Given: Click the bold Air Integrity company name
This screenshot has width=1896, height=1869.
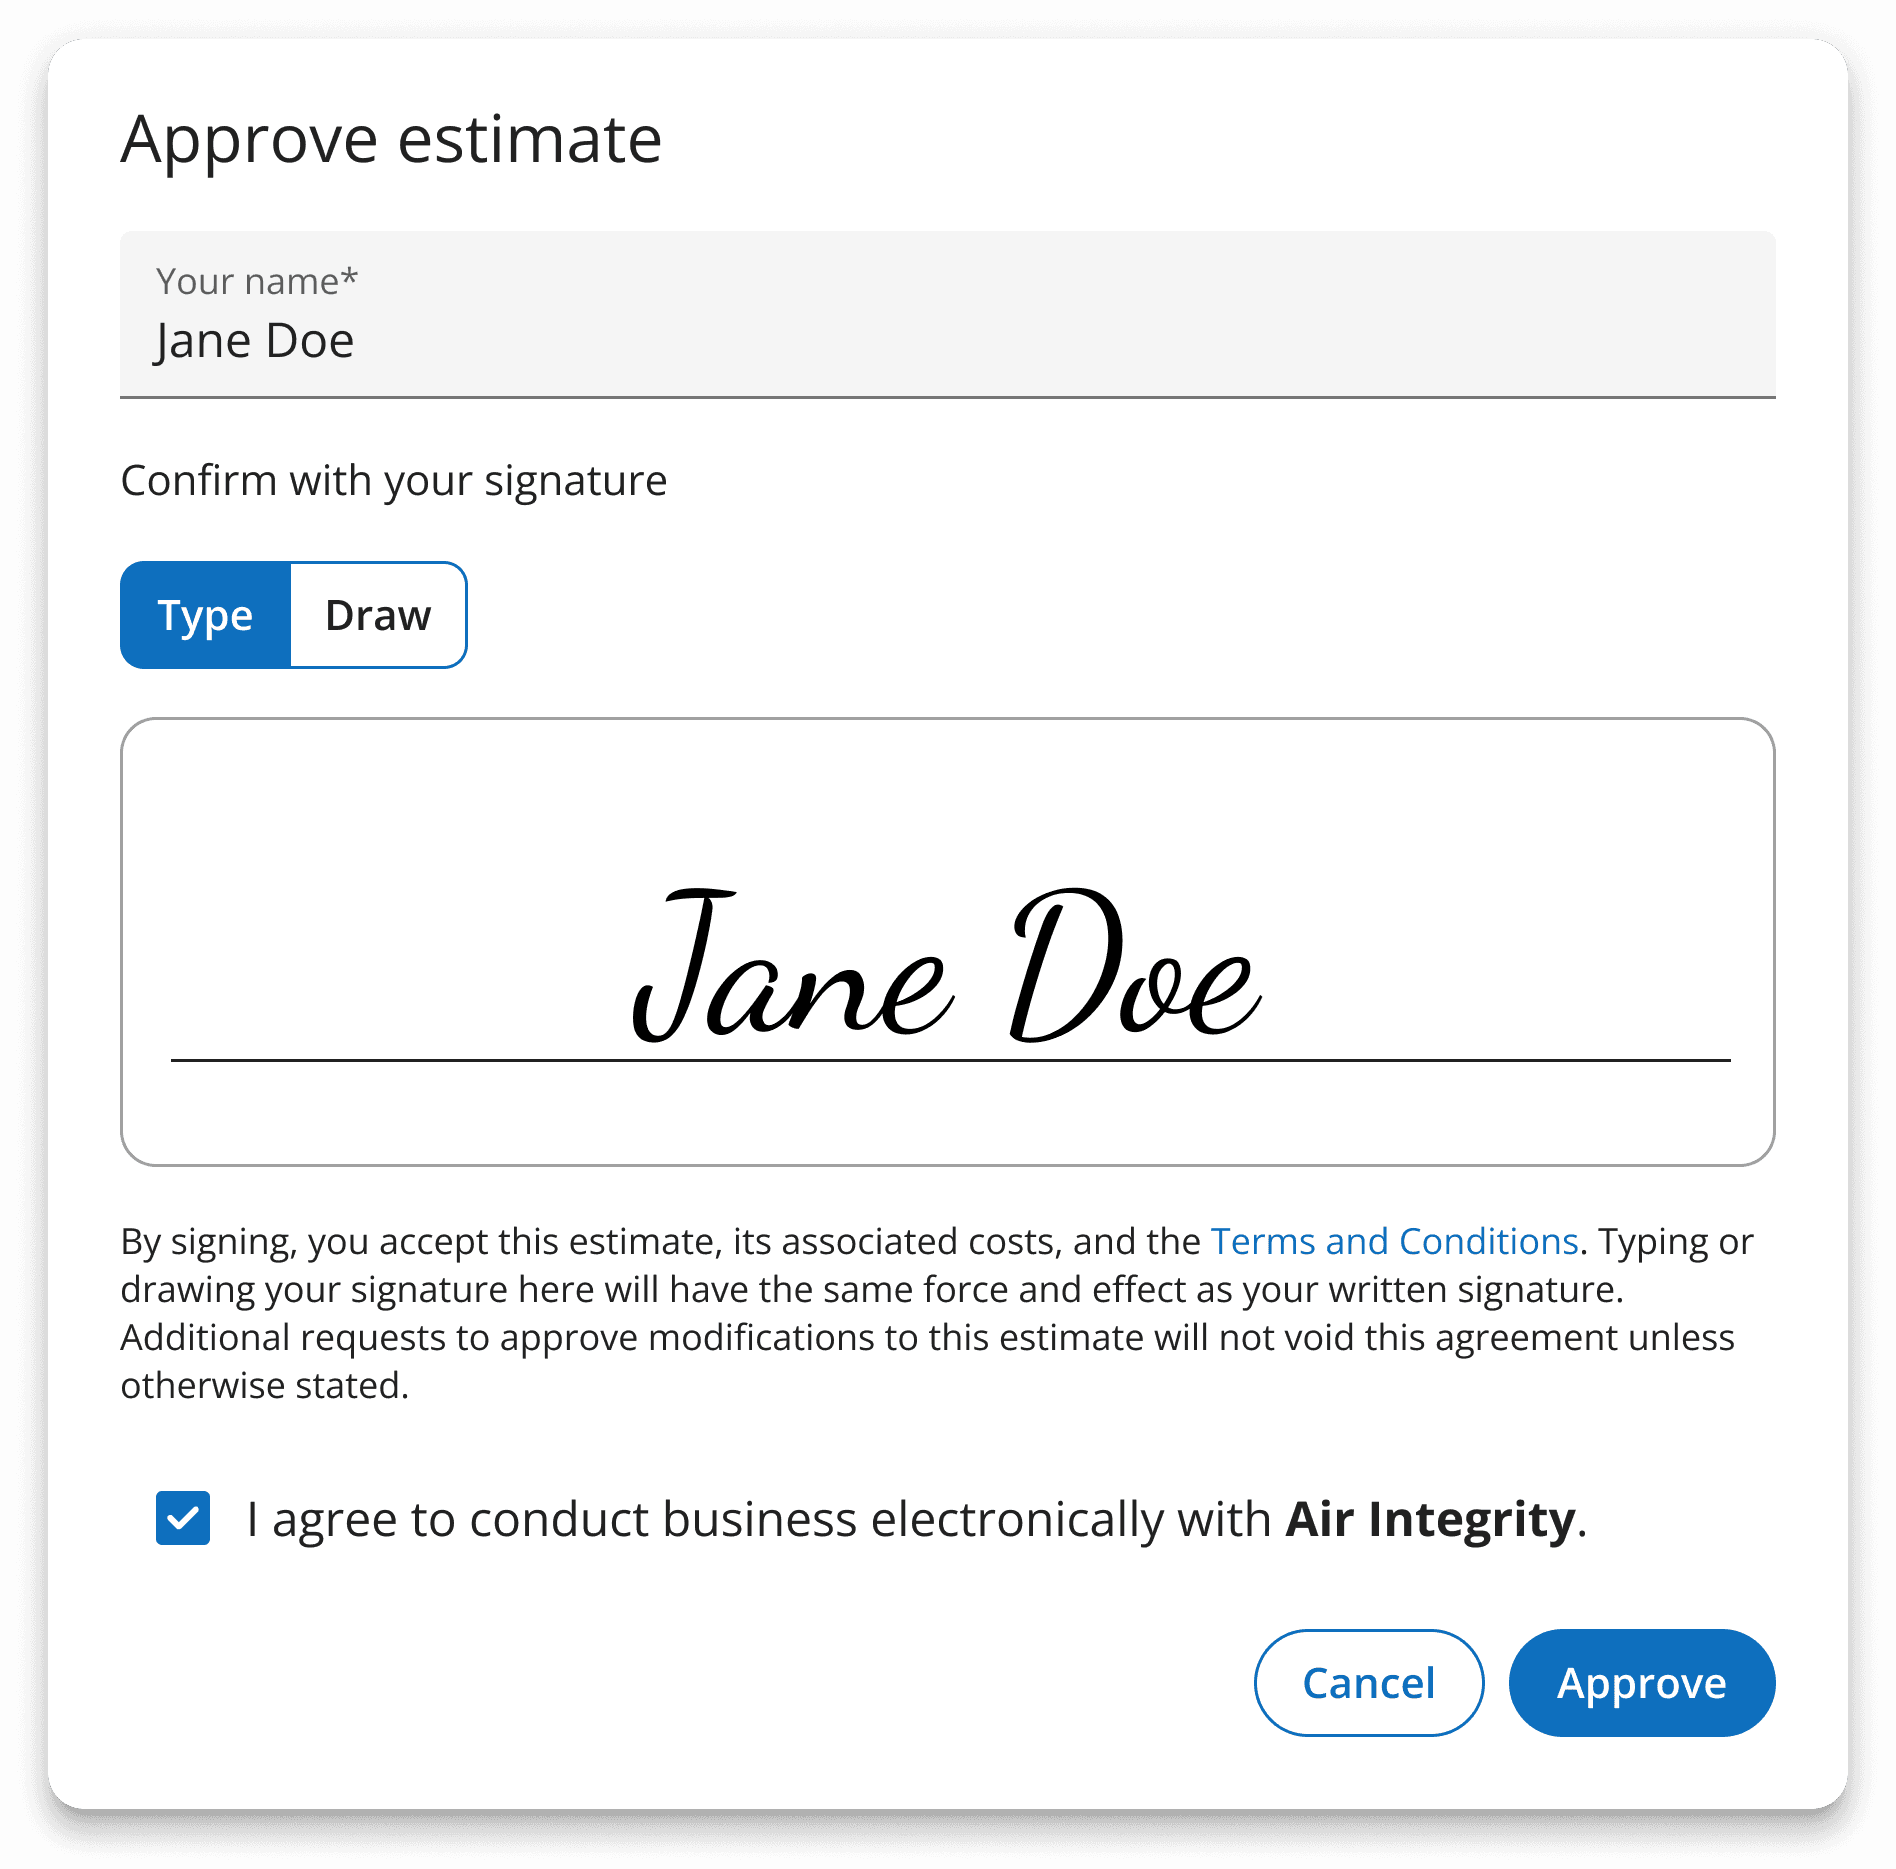Looking at the screenshot, I should (x=1431, y=1519).
